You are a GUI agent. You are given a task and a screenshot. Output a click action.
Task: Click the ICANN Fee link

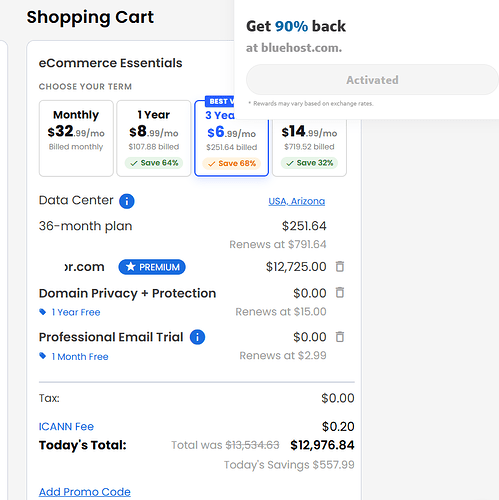pyautogui.click(x=66, y=426)
